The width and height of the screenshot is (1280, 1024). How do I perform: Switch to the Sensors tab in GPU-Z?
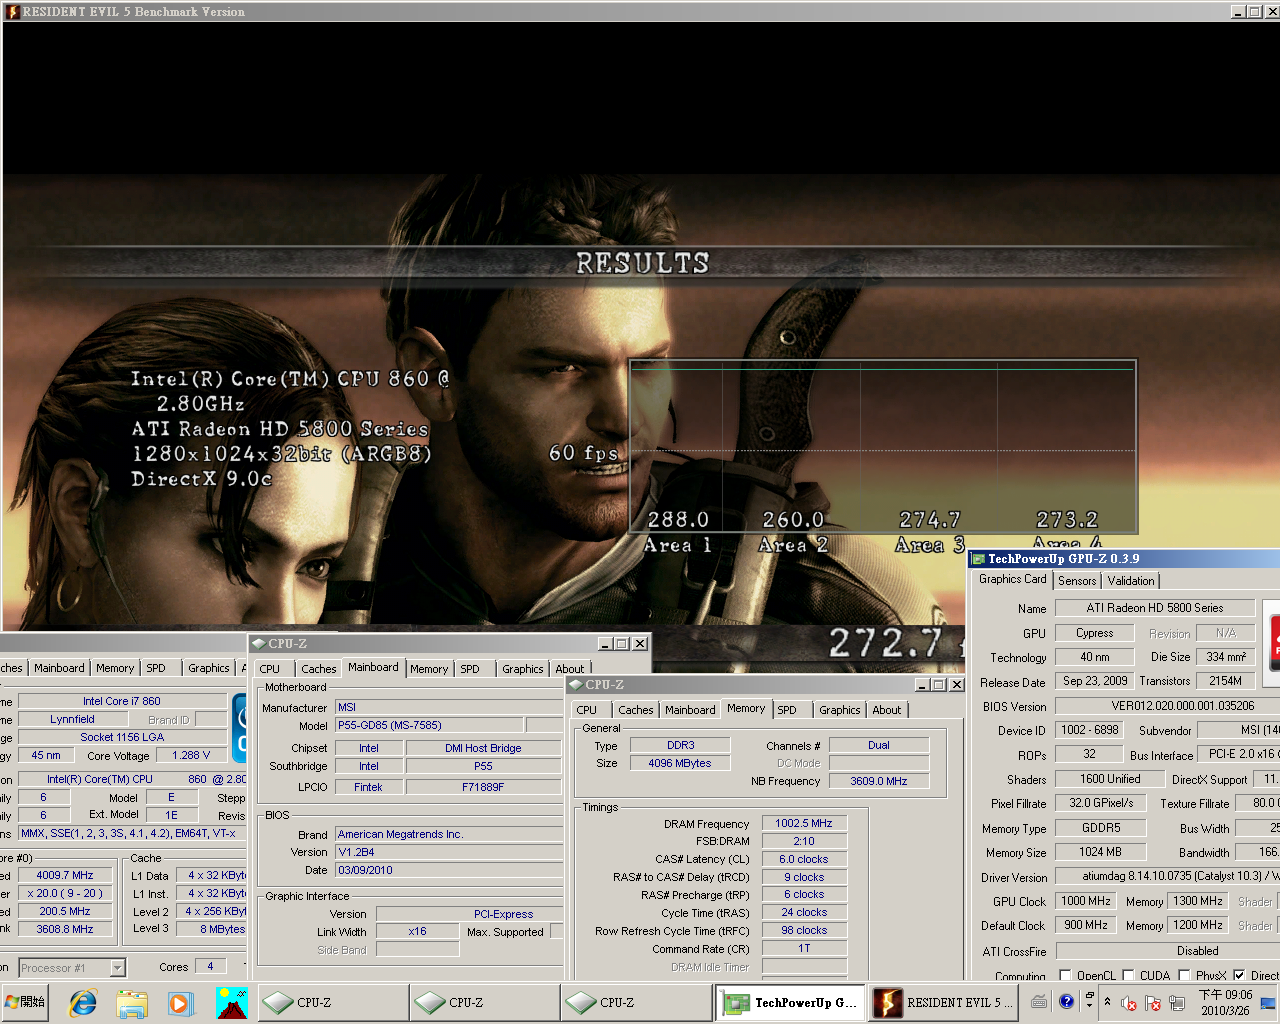(1077, 581)
